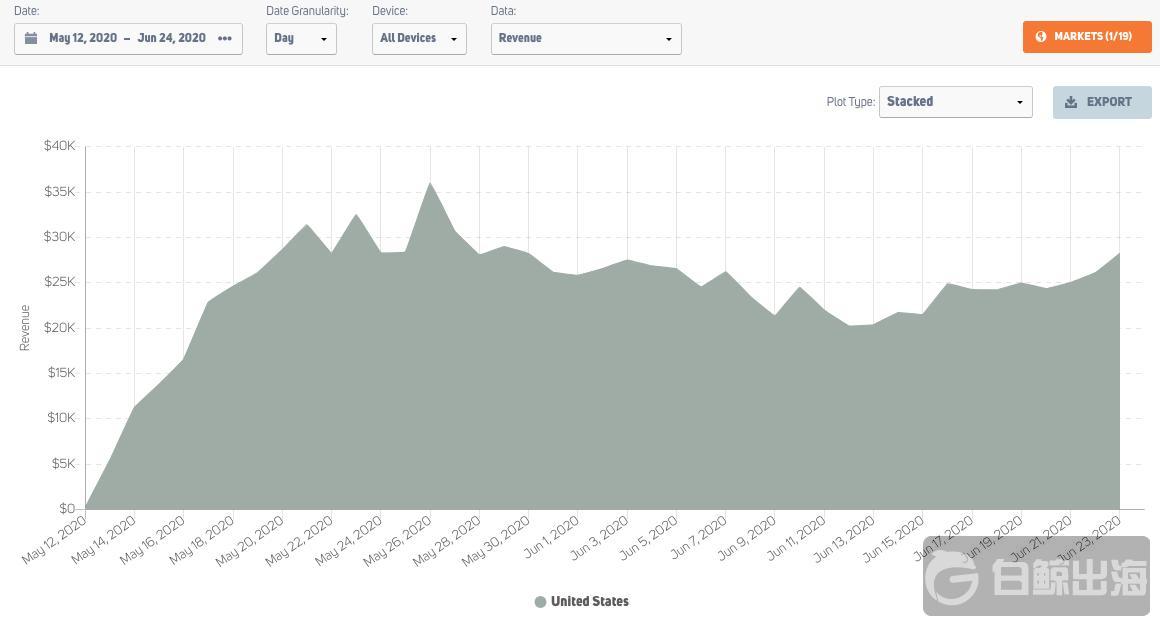This screenshot has height=626, width=1160.
Task: Select the May 12, 2020 start date
Action: pos(83,38)
